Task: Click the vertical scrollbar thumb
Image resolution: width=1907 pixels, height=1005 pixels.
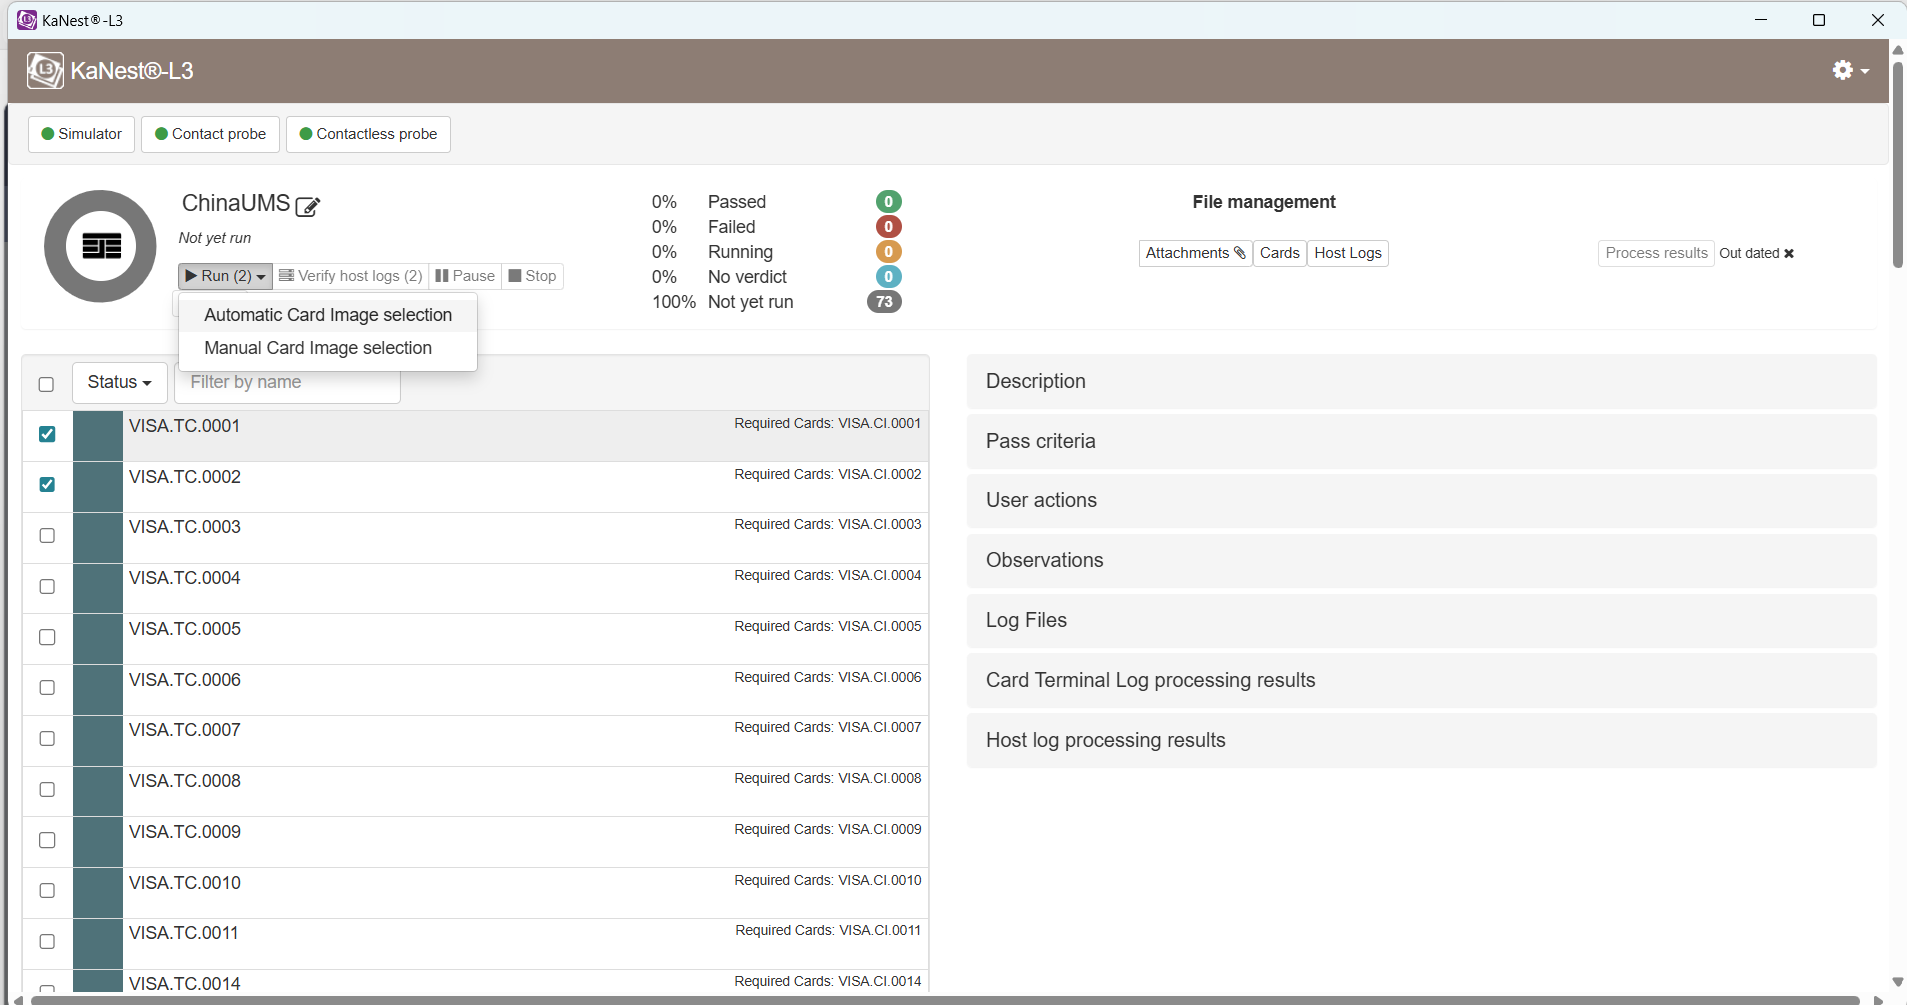Action: pos(1897,165)
